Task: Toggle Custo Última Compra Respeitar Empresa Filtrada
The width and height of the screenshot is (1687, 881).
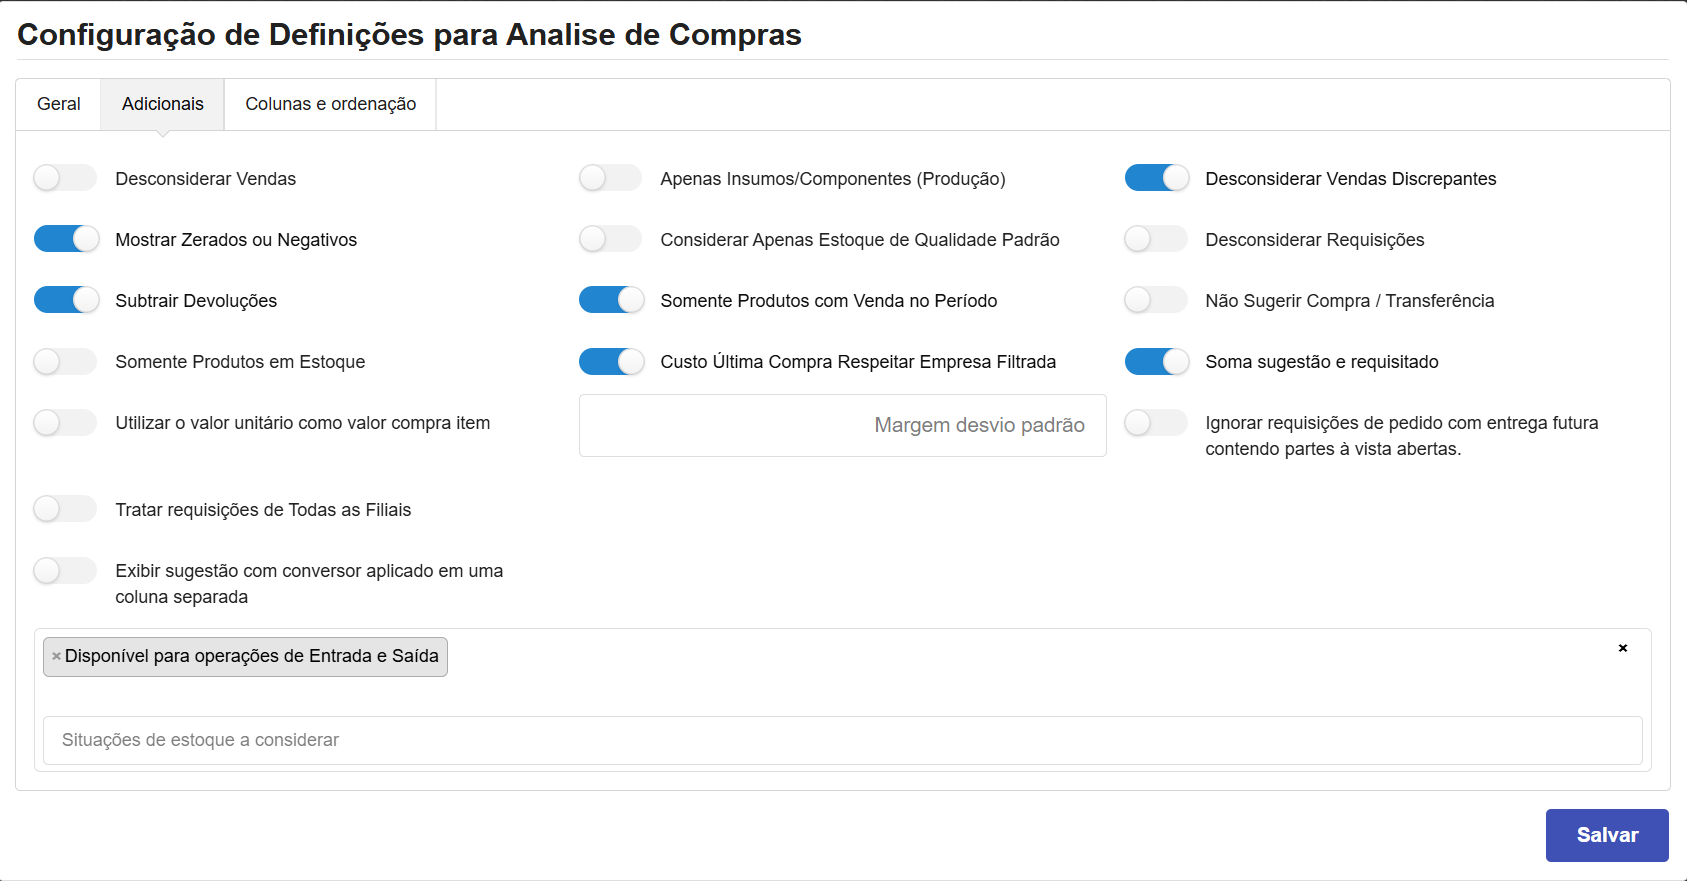Action: (x=611, y=362)
